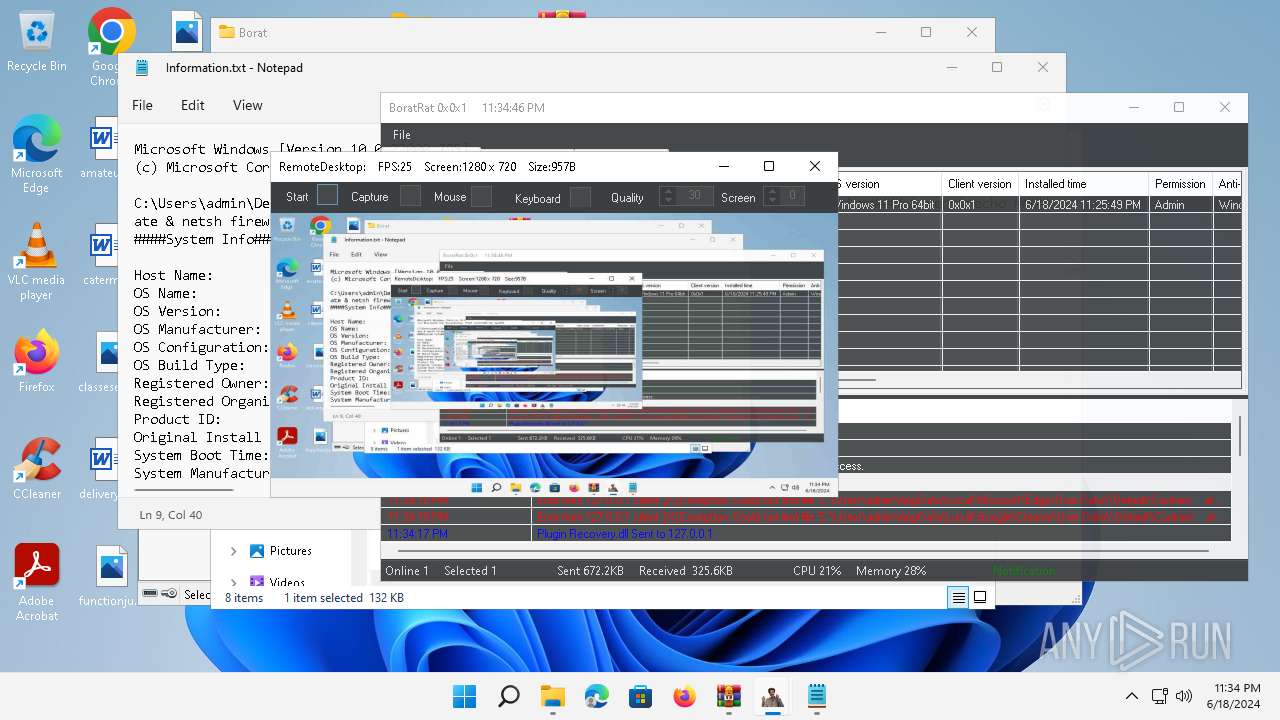
Task: Click the 'Memory 28%' status entry
Action: coord(891,571)
